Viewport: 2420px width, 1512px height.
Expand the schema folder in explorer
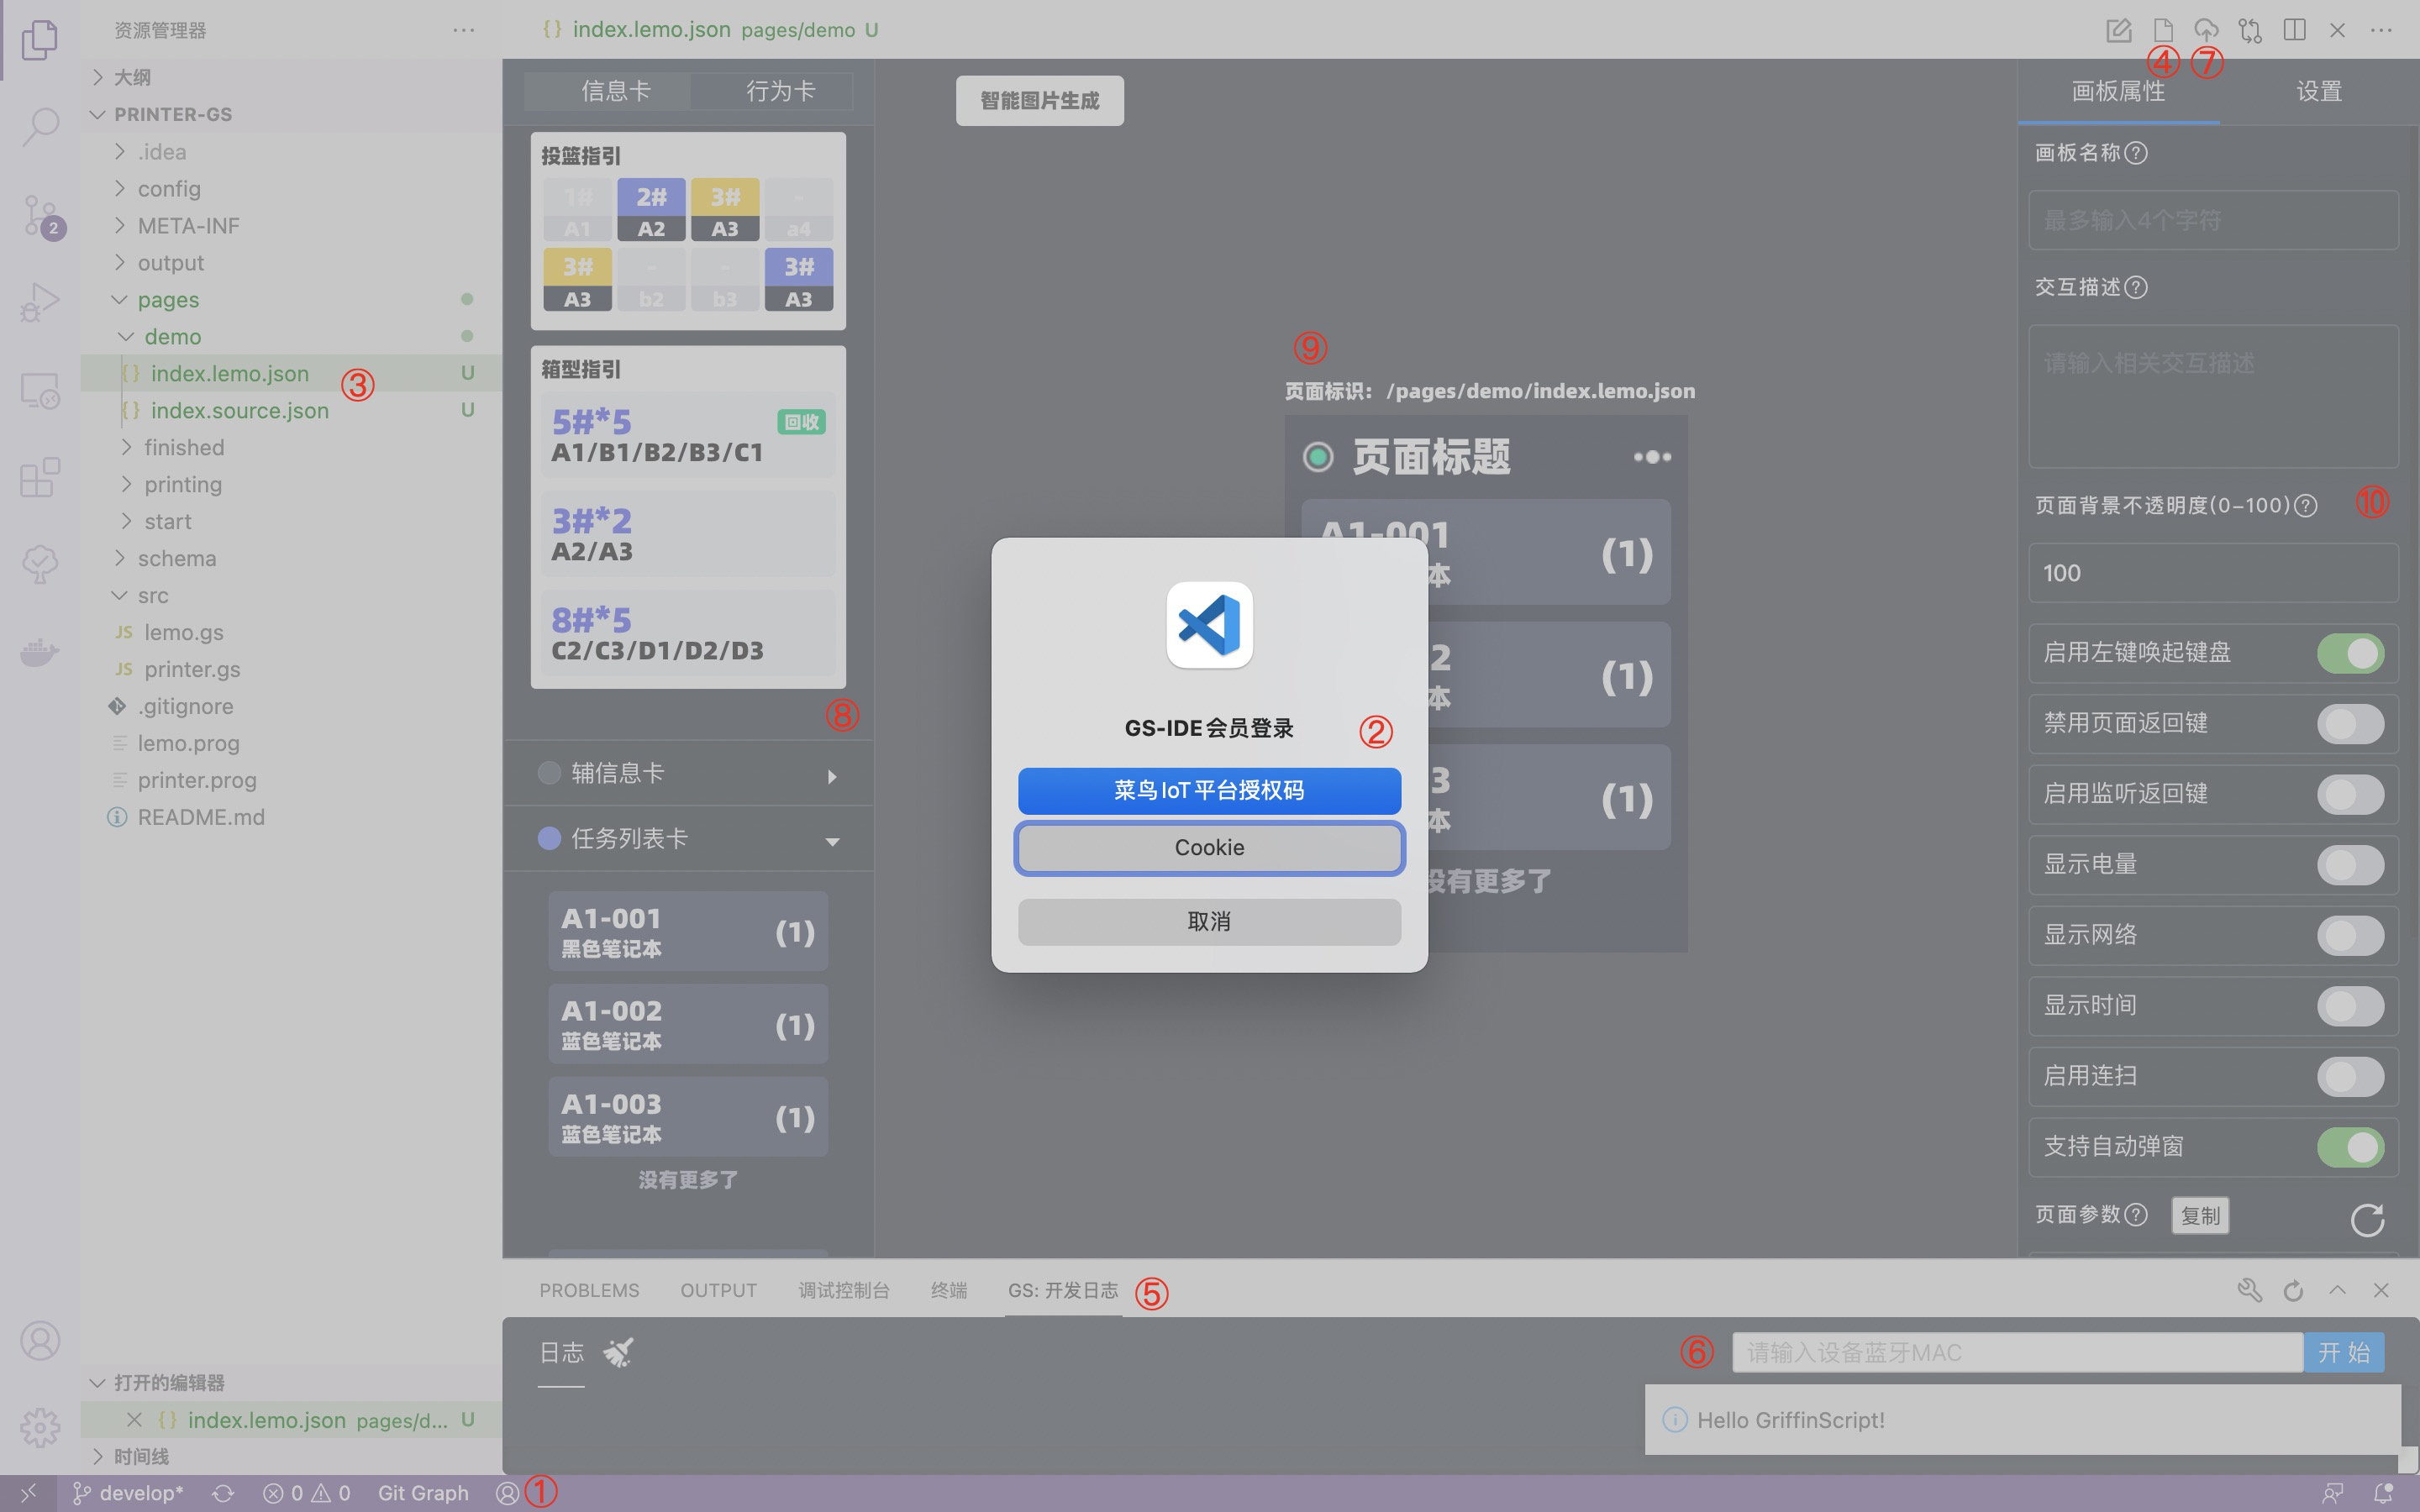click(176, 558)
